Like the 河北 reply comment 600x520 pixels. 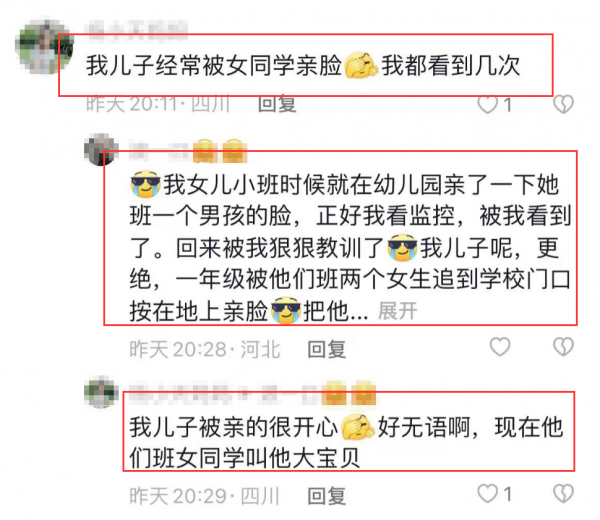[500, 347]
